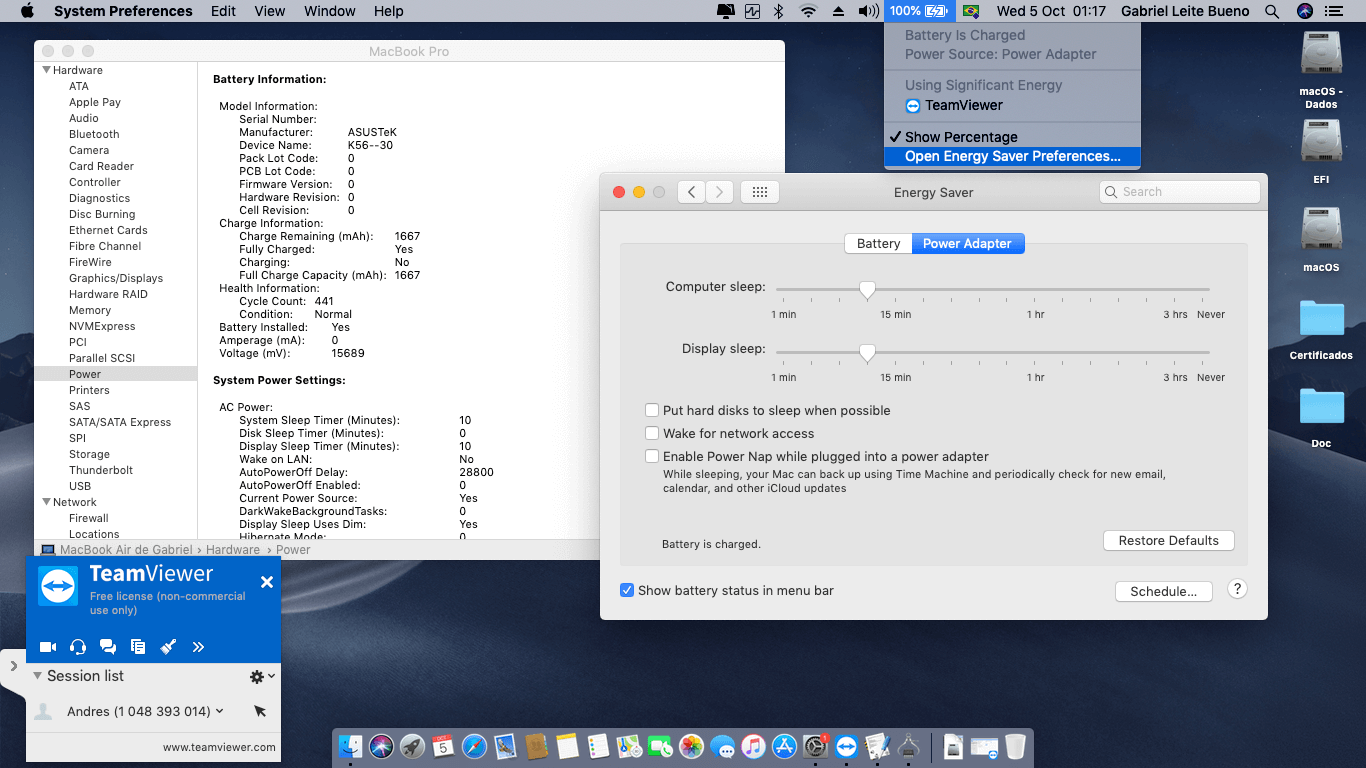Collapse the Hardware tree section
This screenshot has width=1366, height=768.
46,70
